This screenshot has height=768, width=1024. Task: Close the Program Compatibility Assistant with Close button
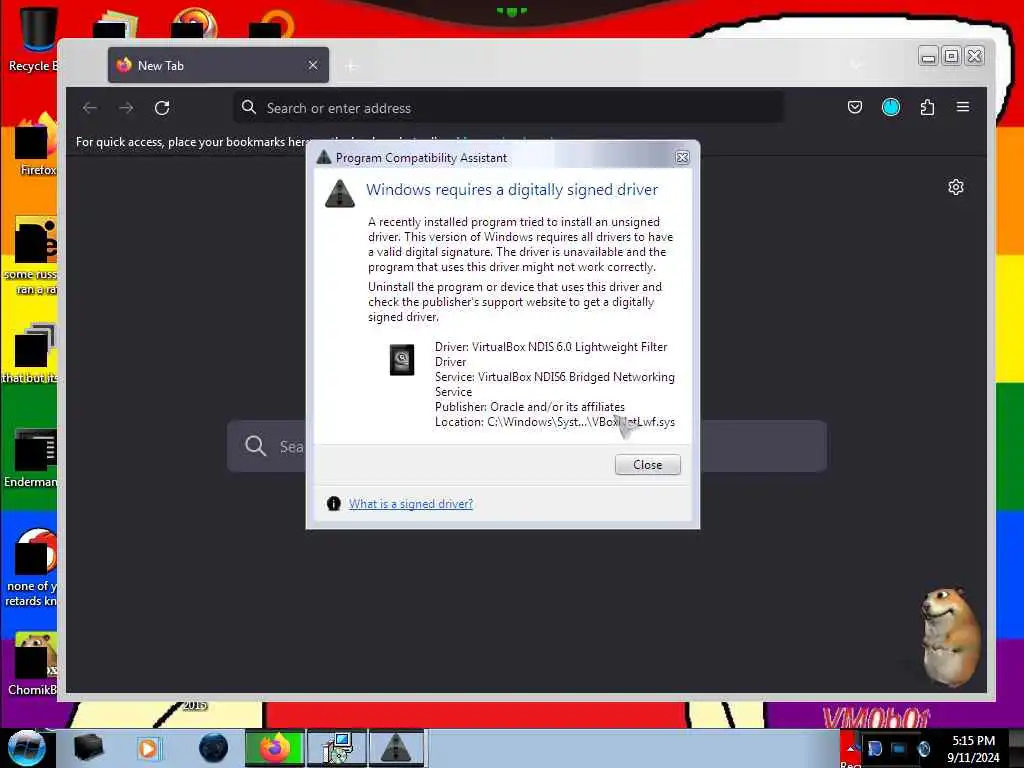point(647,464)
